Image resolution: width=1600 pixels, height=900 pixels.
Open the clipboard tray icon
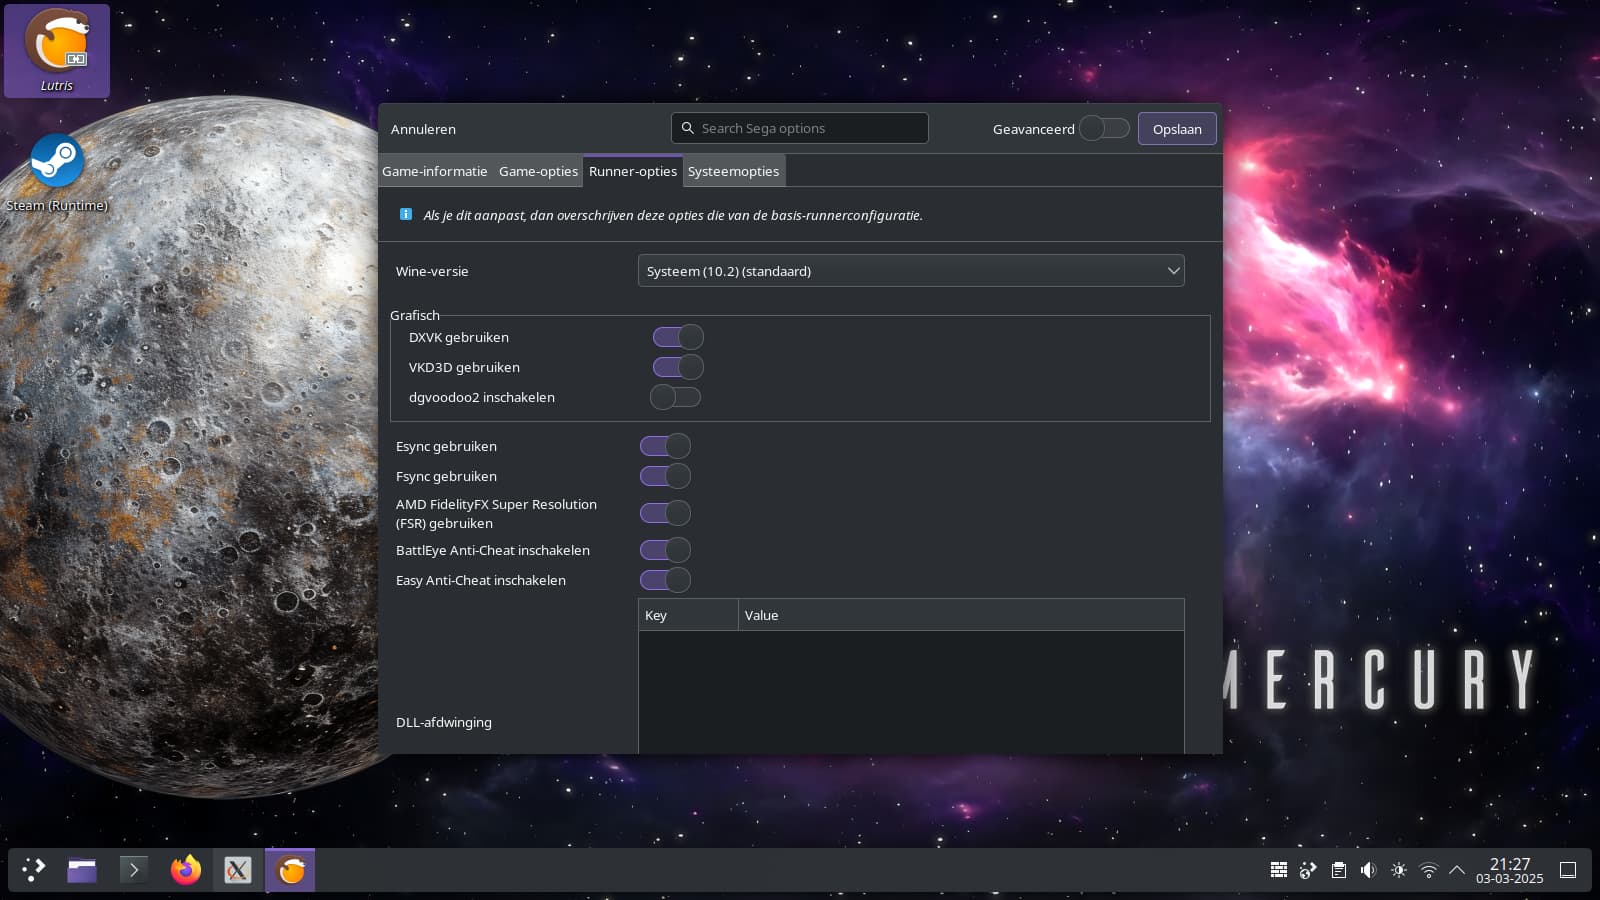coord(1339,870)
